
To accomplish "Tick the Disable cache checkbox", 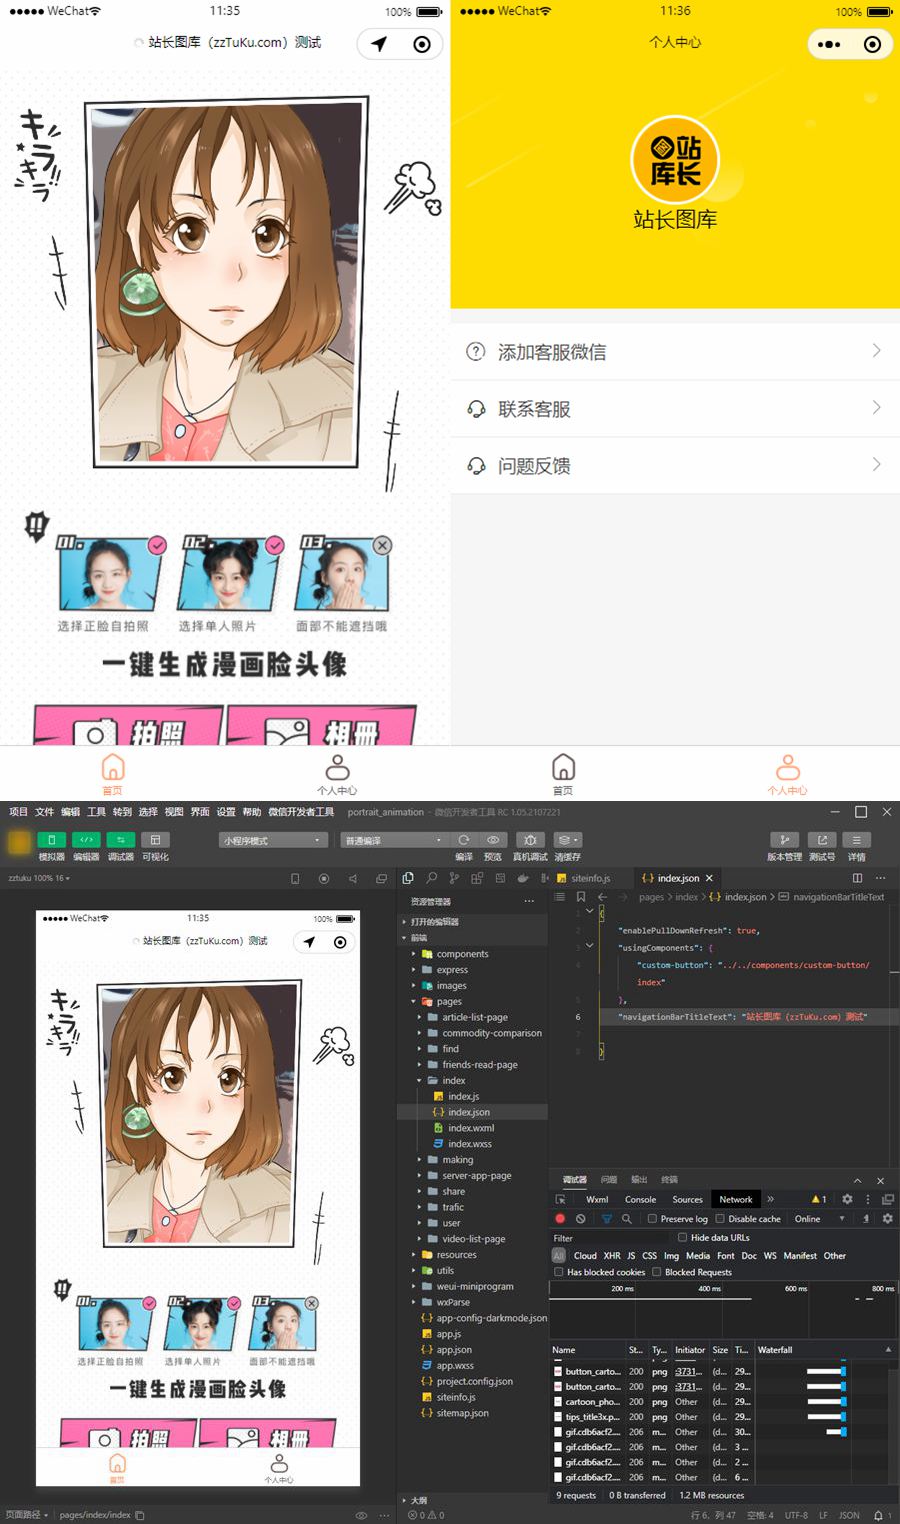I will [x=720, y=1219].
